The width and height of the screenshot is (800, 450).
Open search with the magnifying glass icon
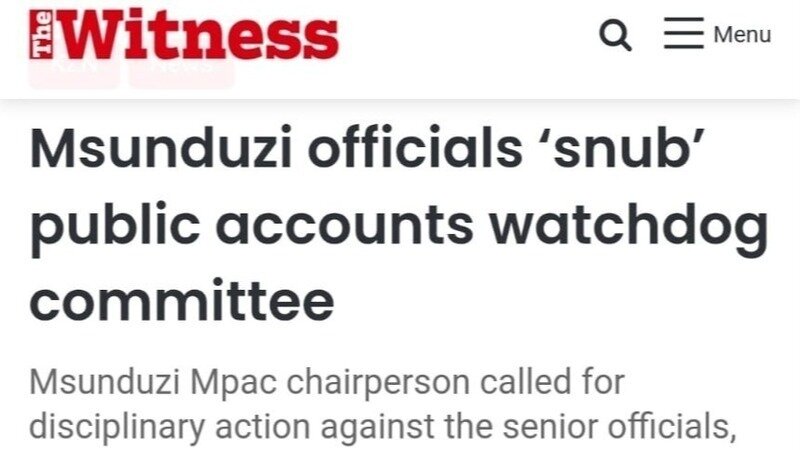615,36
